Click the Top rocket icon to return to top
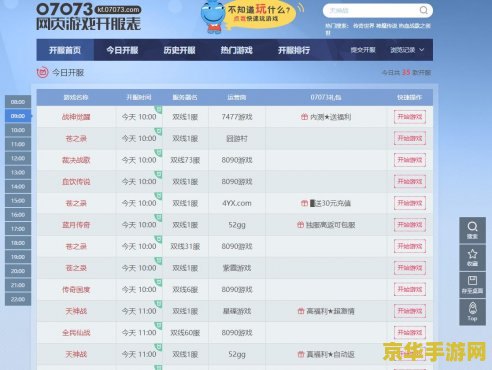Image resolution: width=492 pixels, height=370 pixels. tap(472, 312)
